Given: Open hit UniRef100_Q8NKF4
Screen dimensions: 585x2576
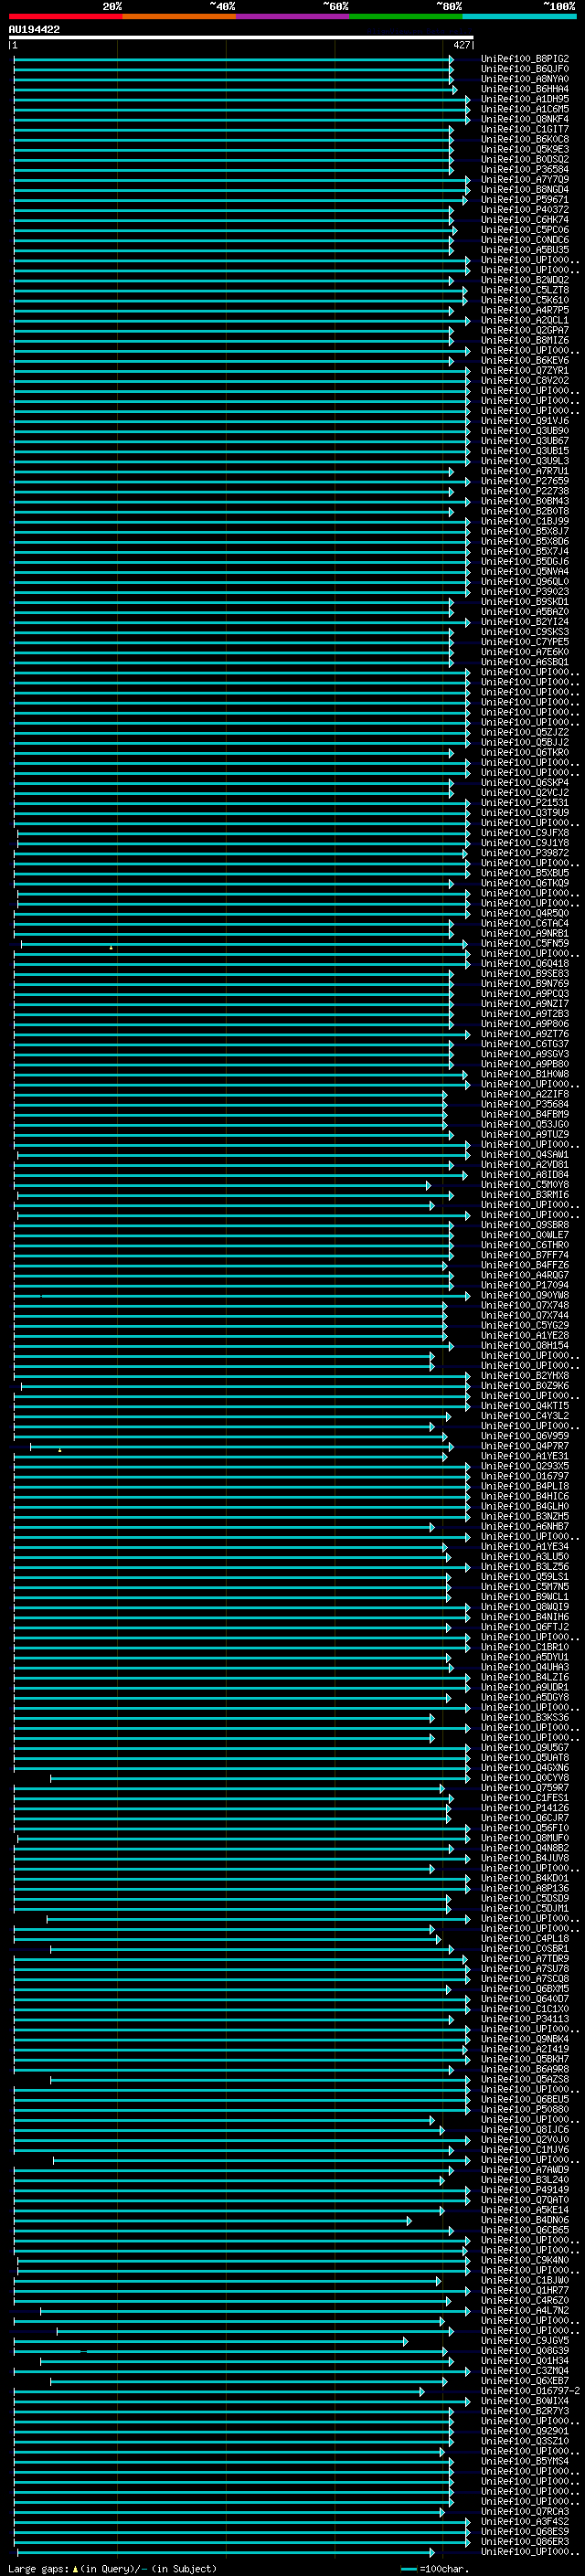Looking at the screenshot, I should pos(525,119).
